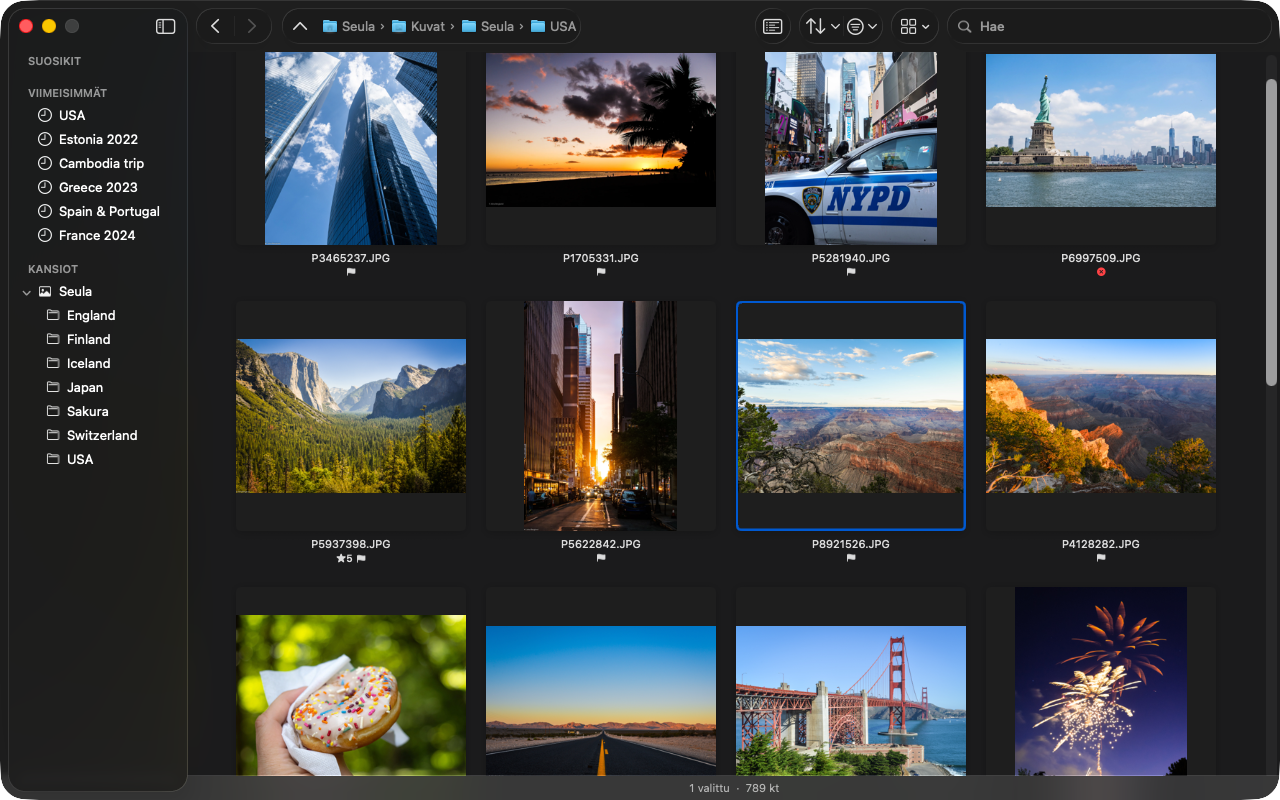Focus the Hae search field
This screenshot has height=800, width=1280.
coord(1108,27)
